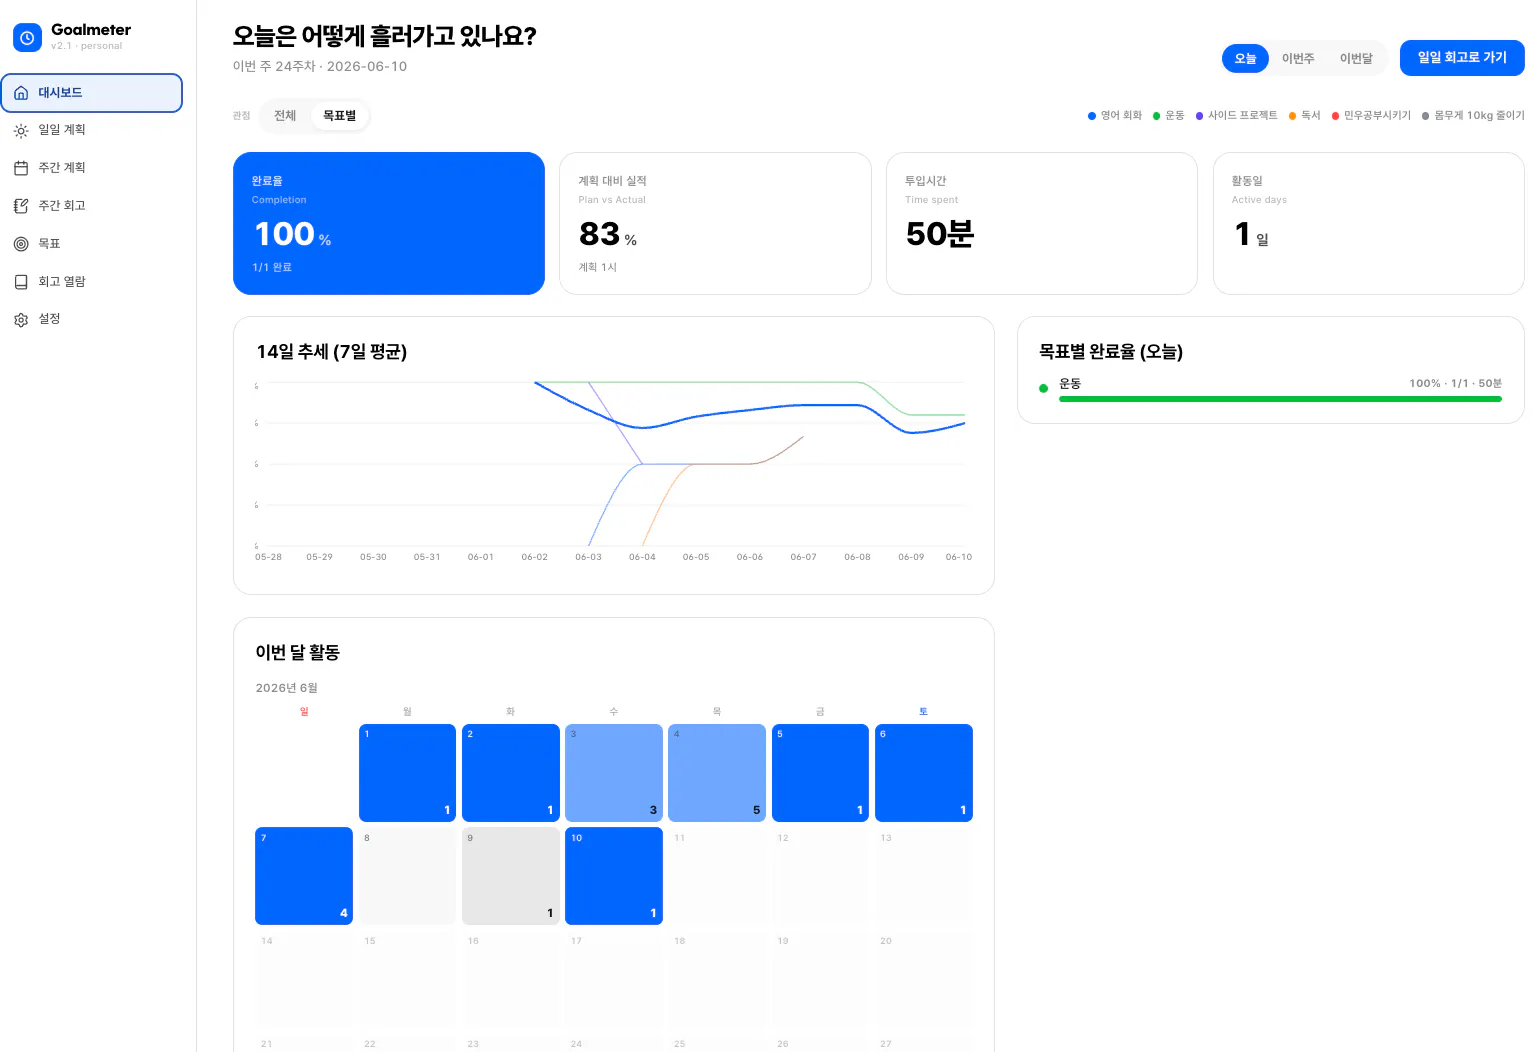This screenshot has height=1052, width=1535.
Task: Go to 일일 계획 page
Action: (92, 130)
